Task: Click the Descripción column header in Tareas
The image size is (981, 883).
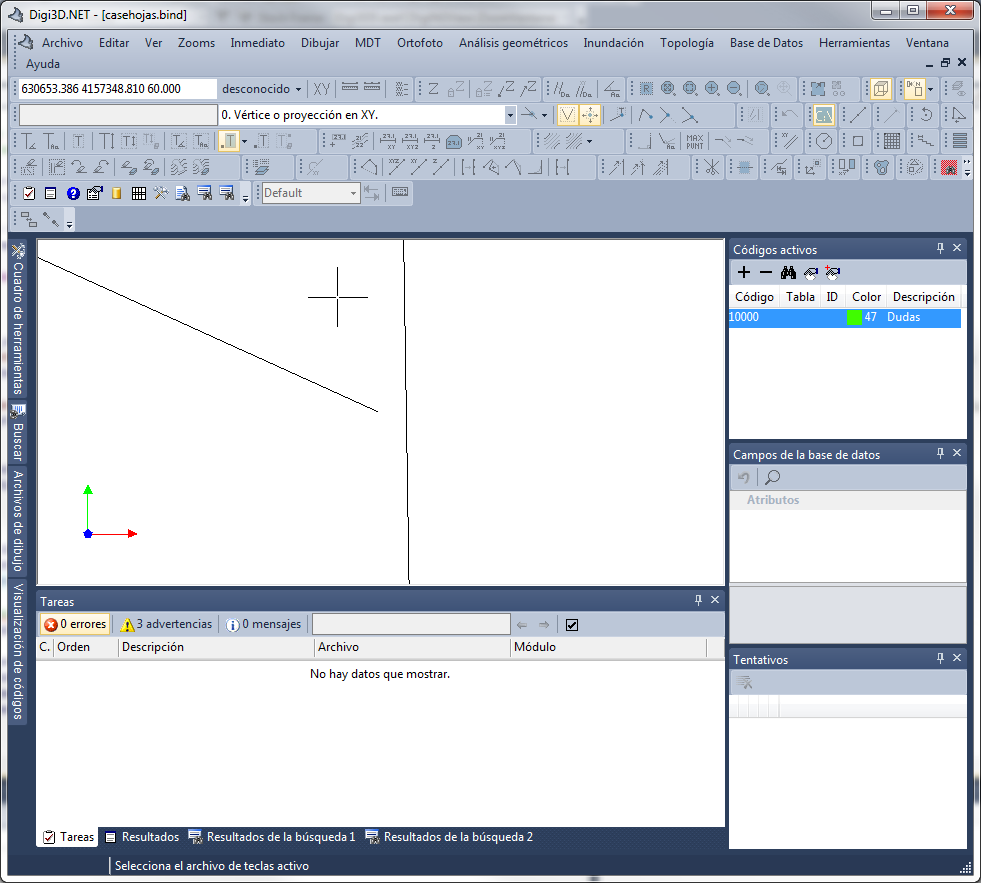Action: (x=153, y=647)
